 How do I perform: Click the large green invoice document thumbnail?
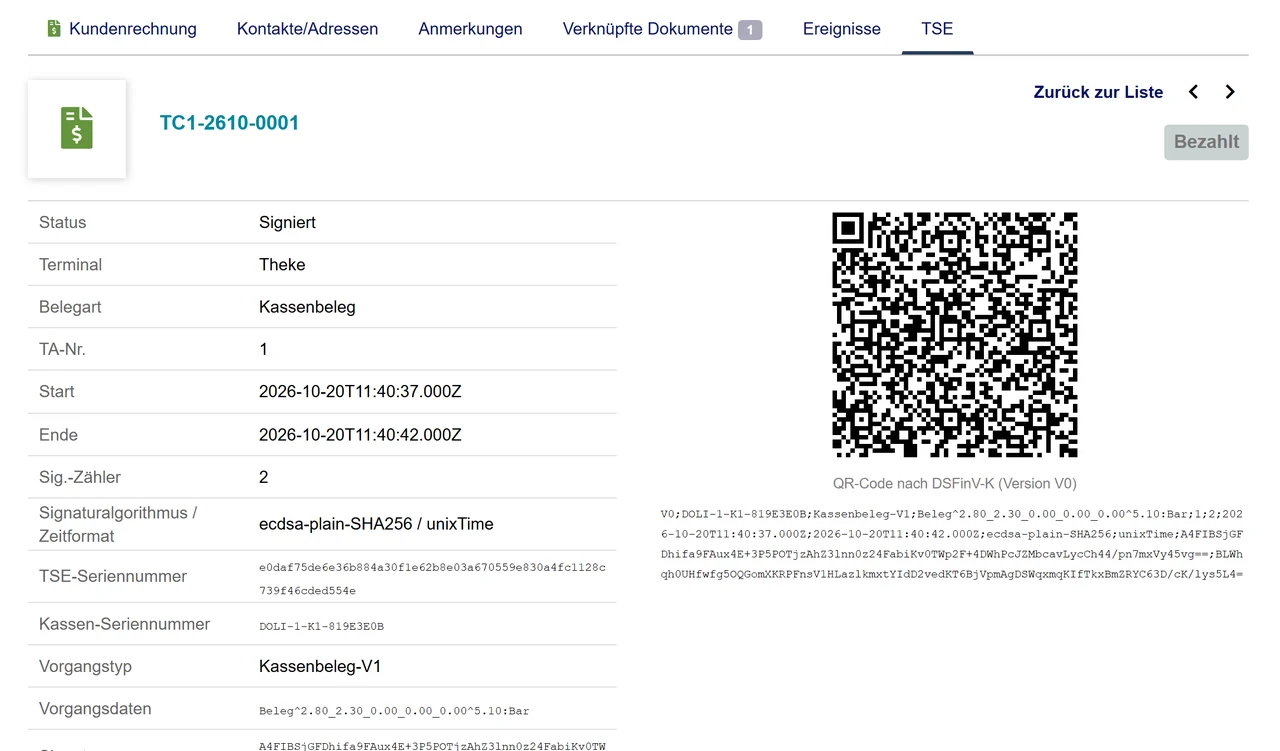(x=77, y=129)
